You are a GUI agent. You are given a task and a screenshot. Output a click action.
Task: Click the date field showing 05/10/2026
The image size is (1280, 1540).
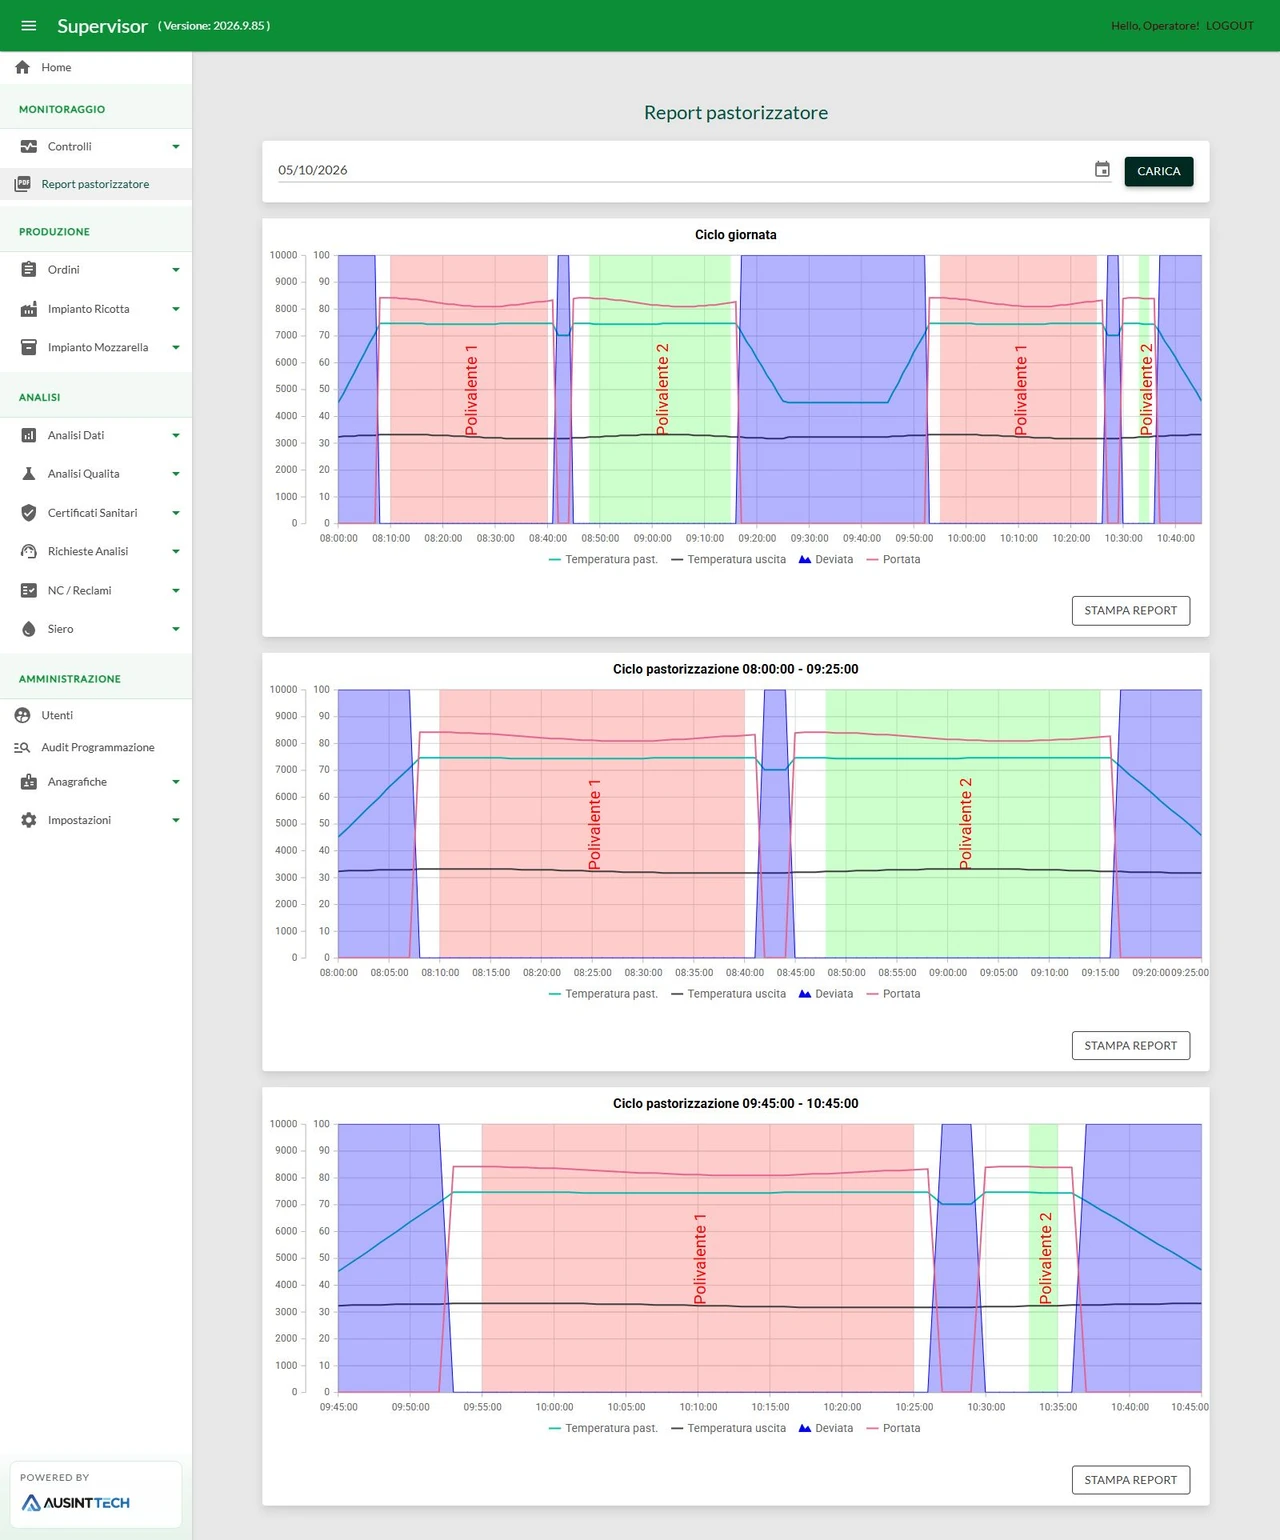[x=684, y=170]
